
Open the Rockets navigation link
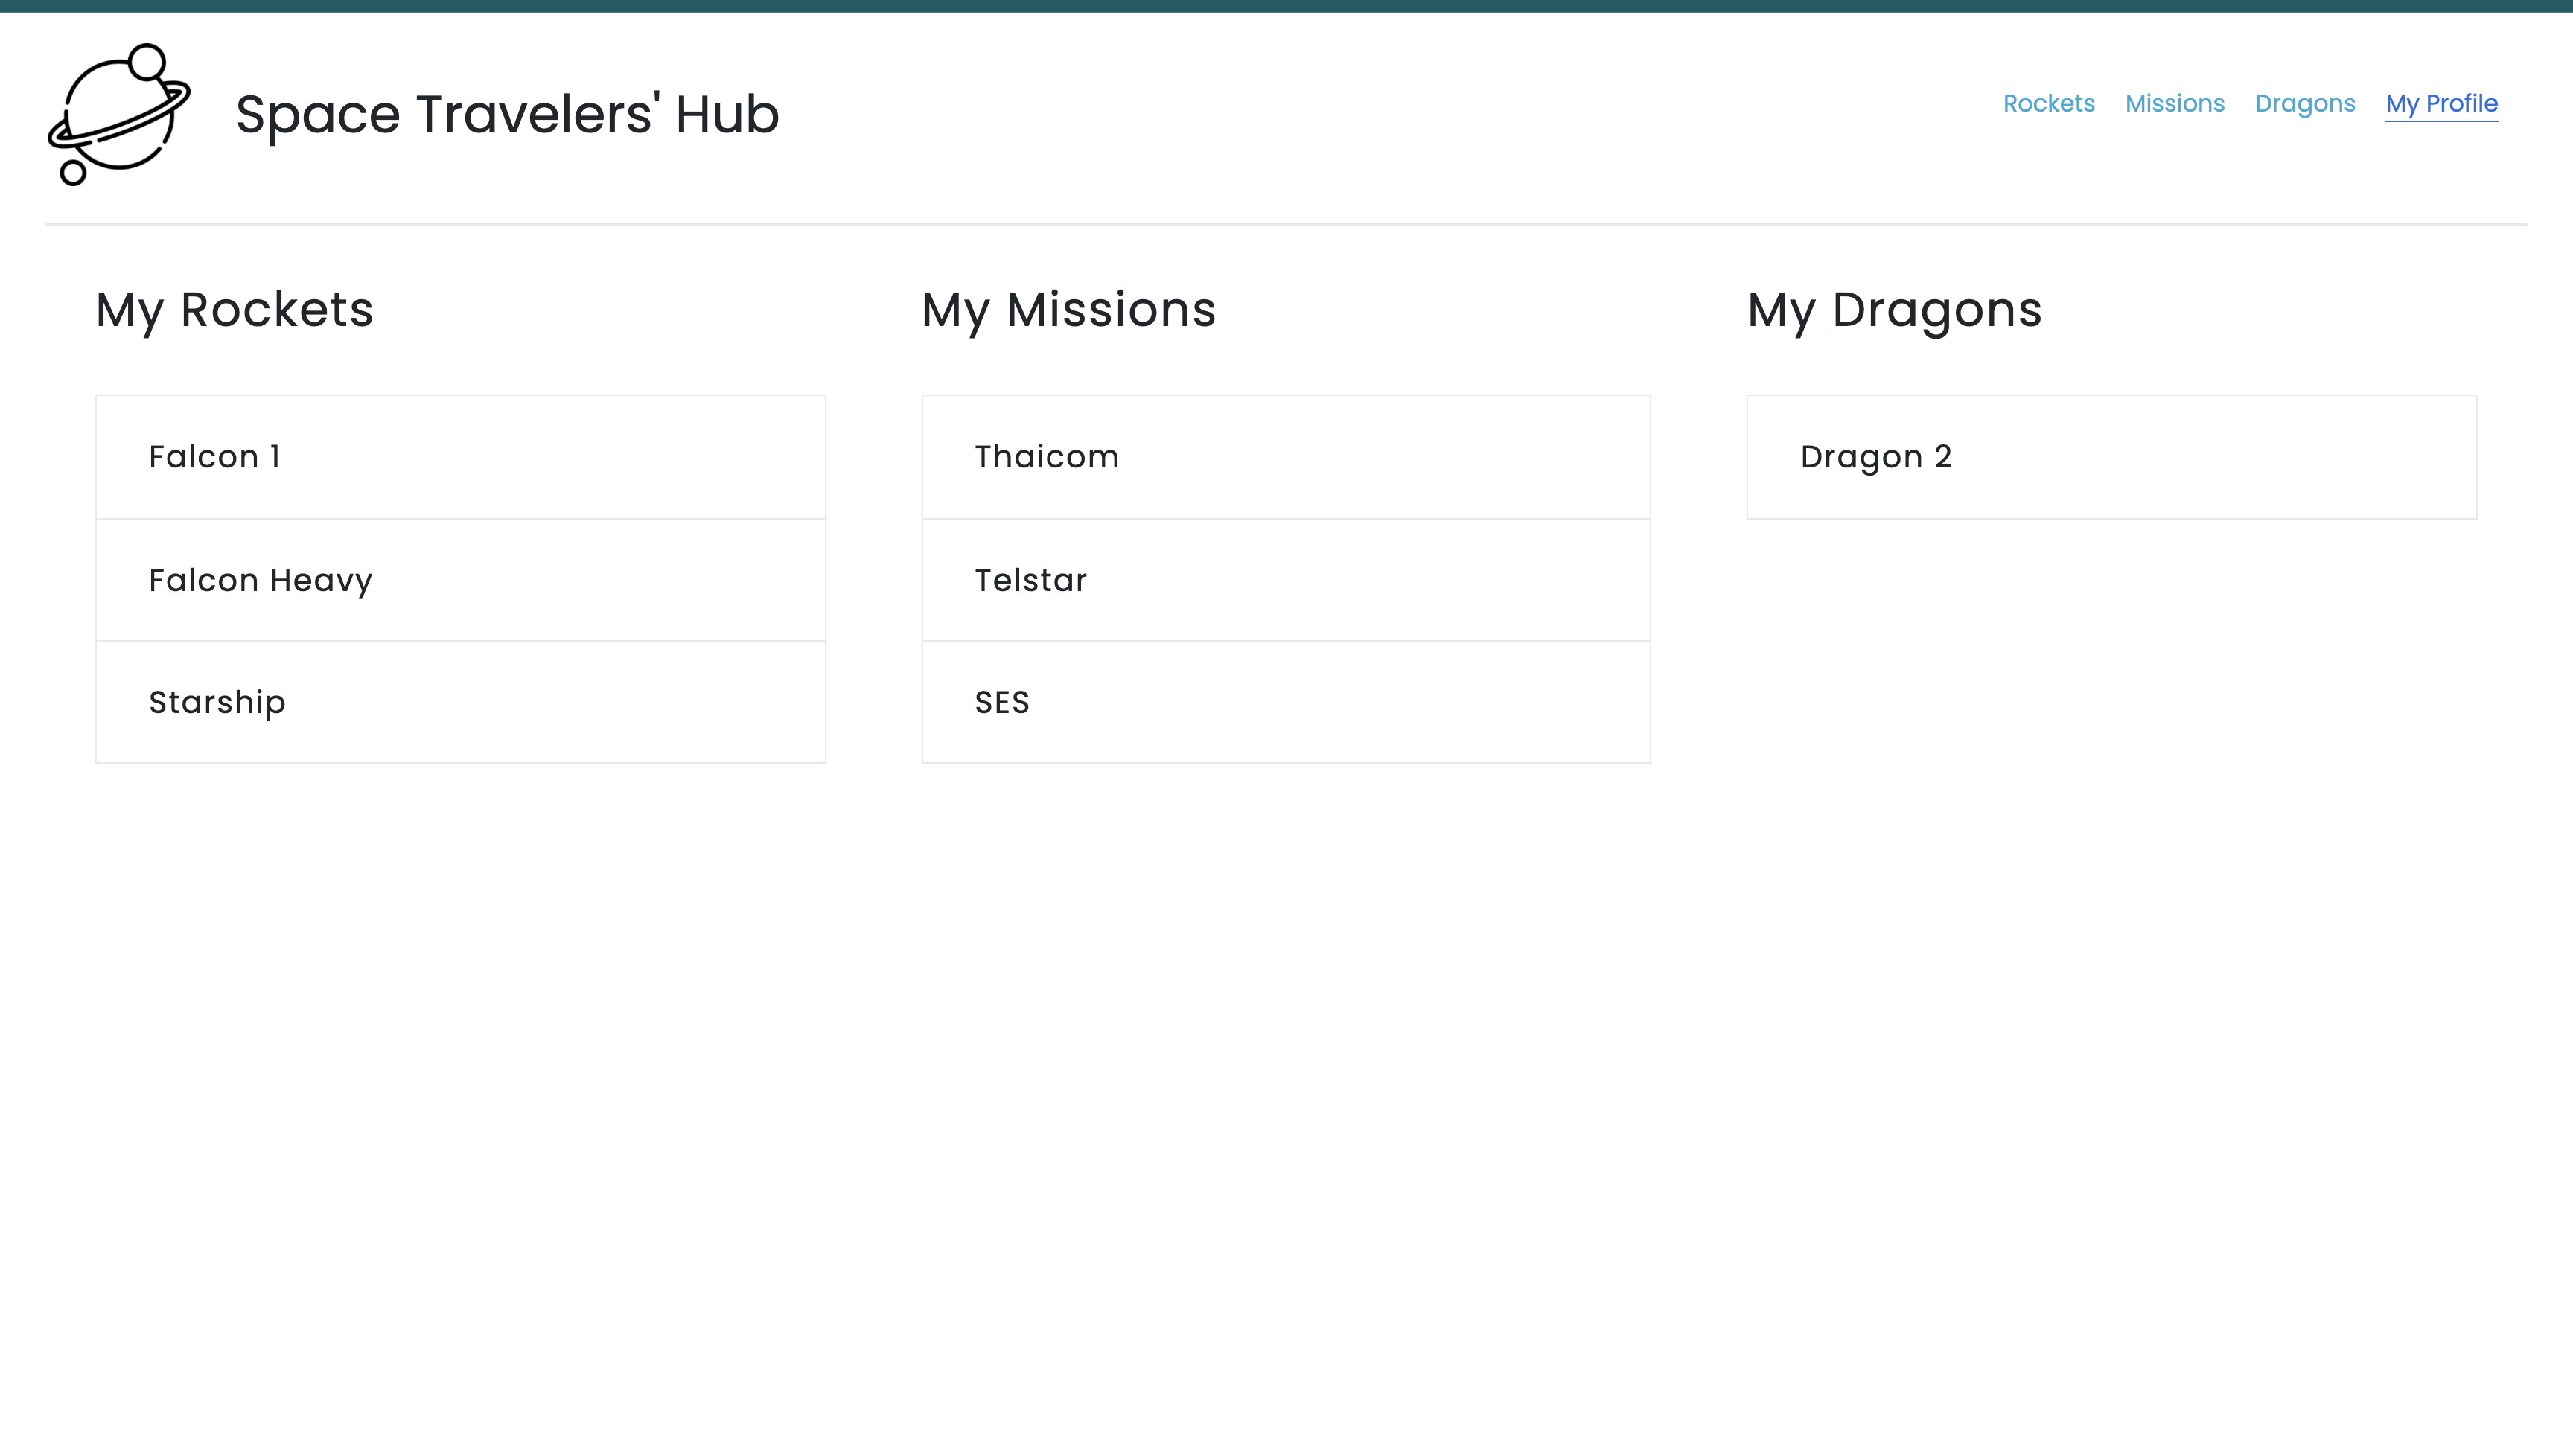point(2048,104)
